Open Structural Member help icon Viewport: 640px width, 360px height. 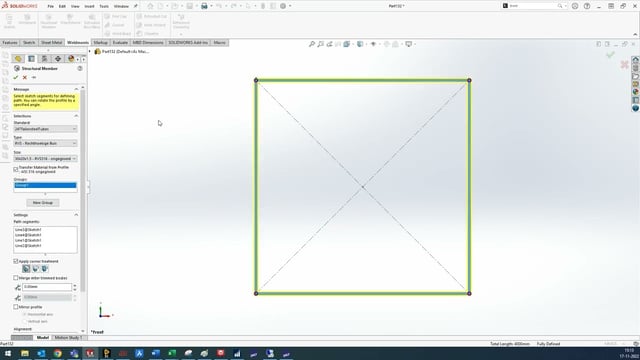click(80, 69)
